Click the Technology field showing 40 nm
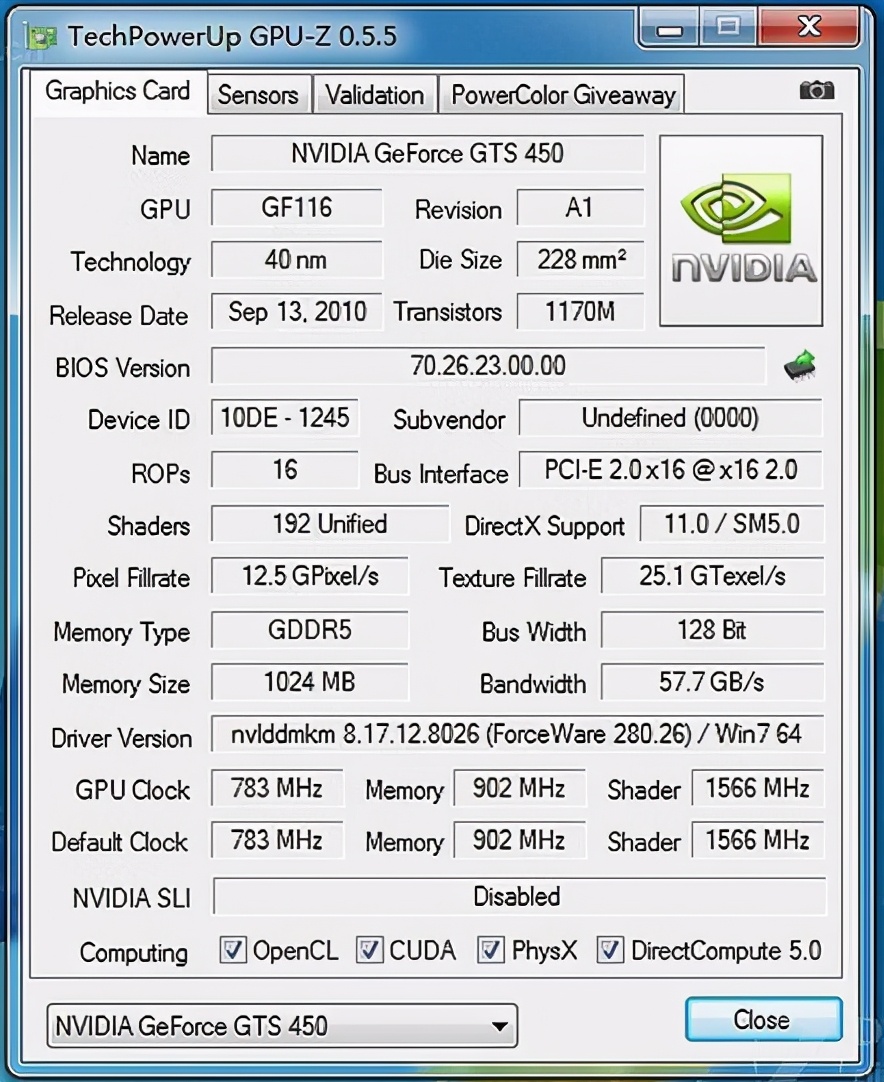 [297, 260]
